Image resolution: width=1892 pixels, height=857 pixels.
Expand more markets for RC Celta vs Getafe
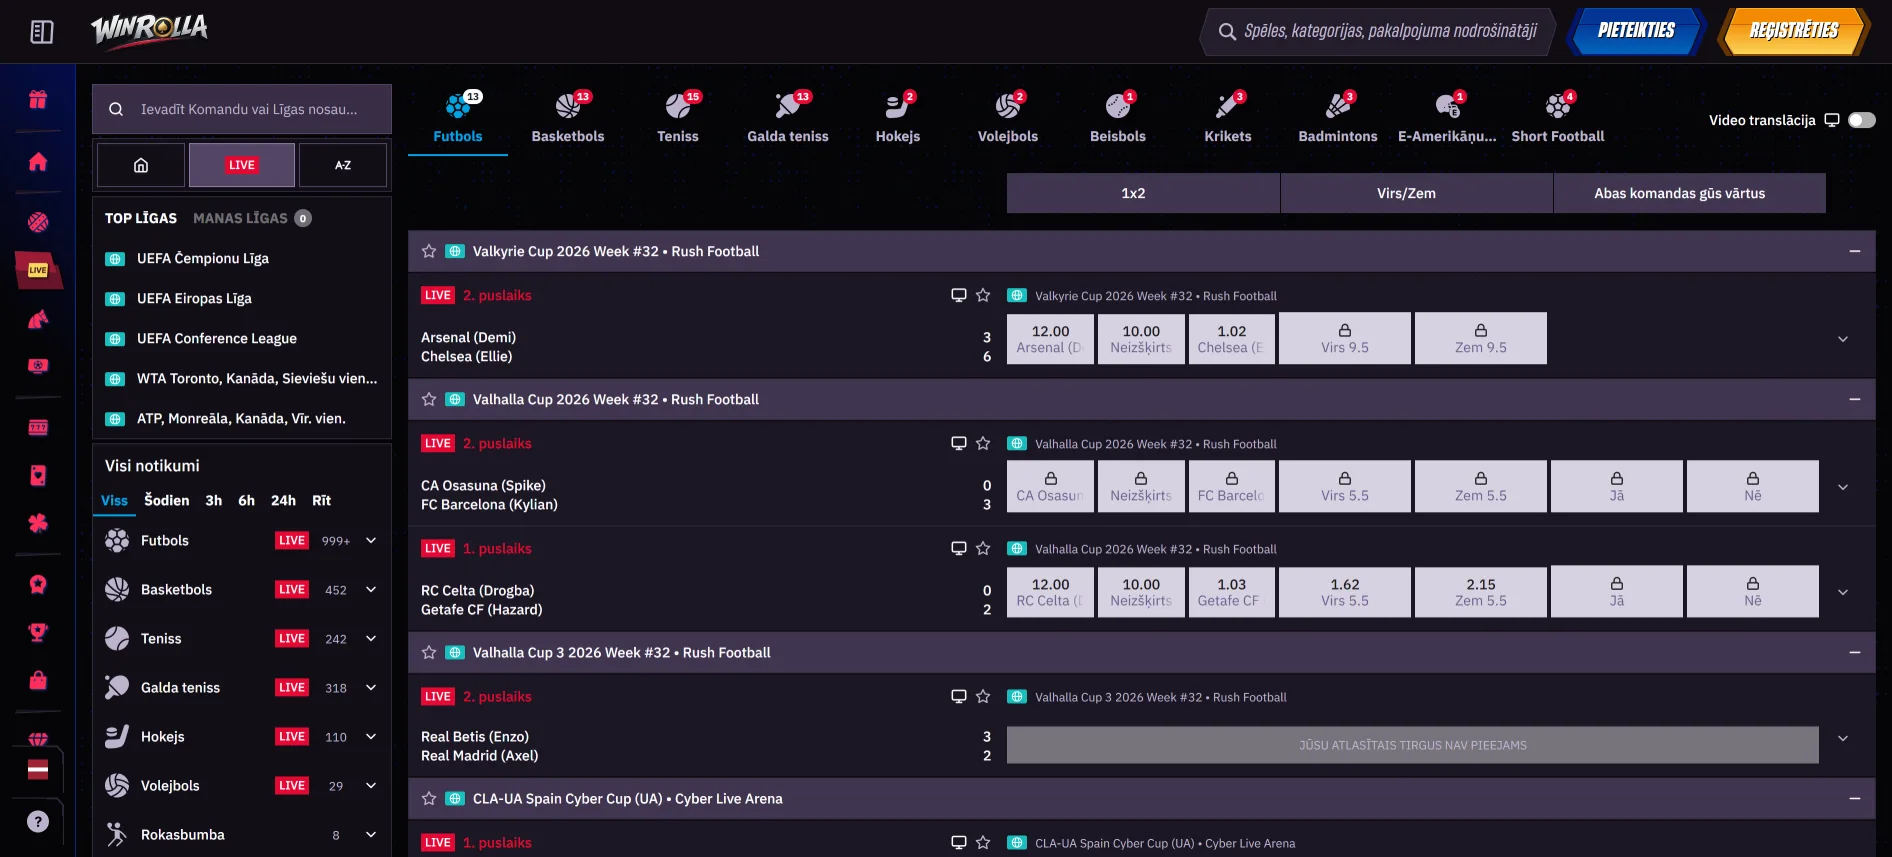coord(1842,592)
